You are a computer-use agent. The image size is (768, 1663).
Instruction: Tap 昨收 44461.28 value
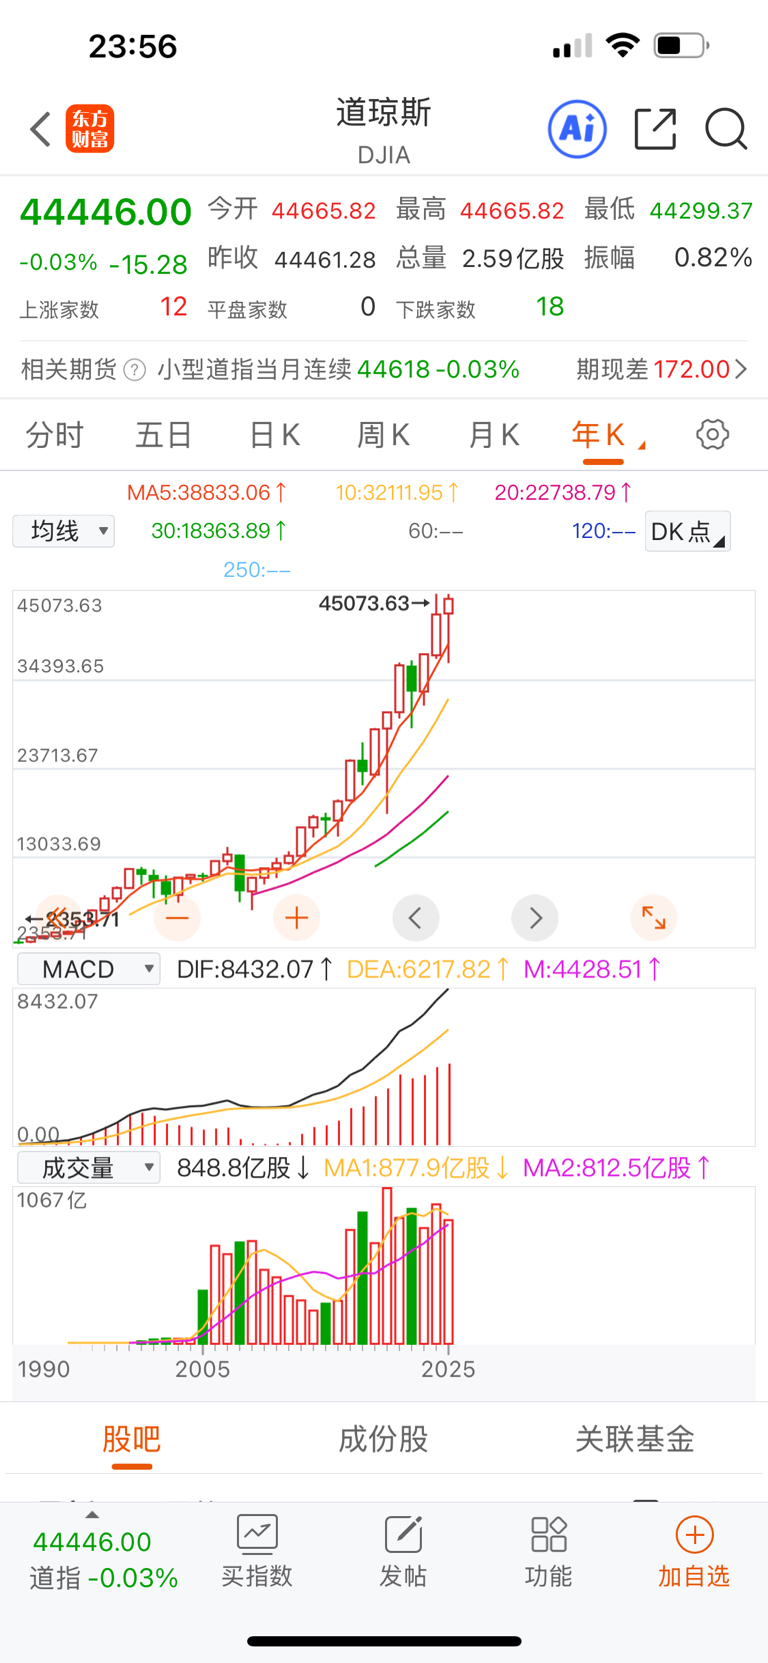[x=325, y=260]
